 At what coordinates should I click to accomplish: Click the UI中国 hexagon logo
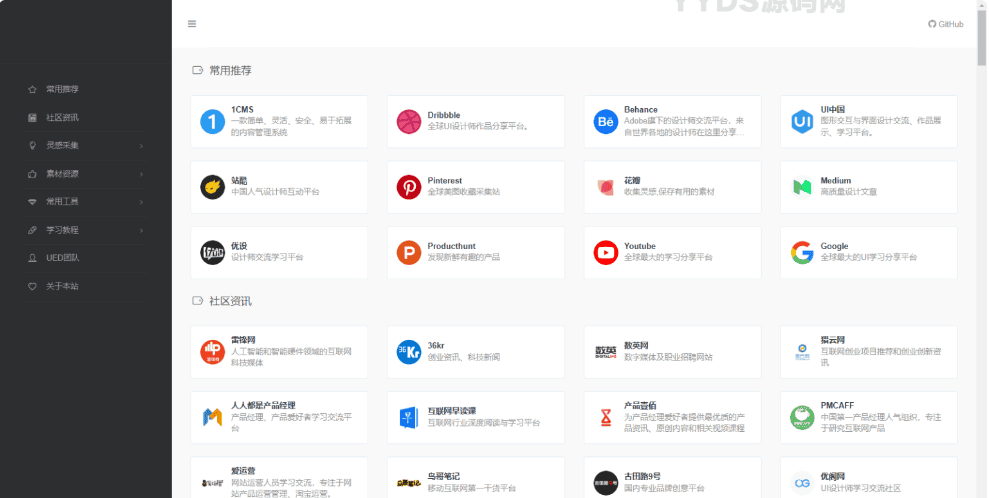802,122
